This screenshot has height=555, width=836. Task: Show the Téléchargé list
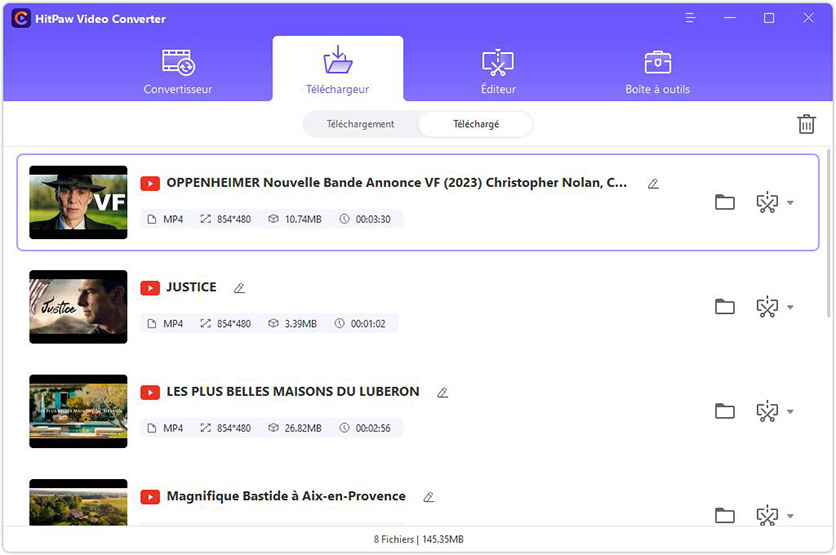tap(476, 124)
